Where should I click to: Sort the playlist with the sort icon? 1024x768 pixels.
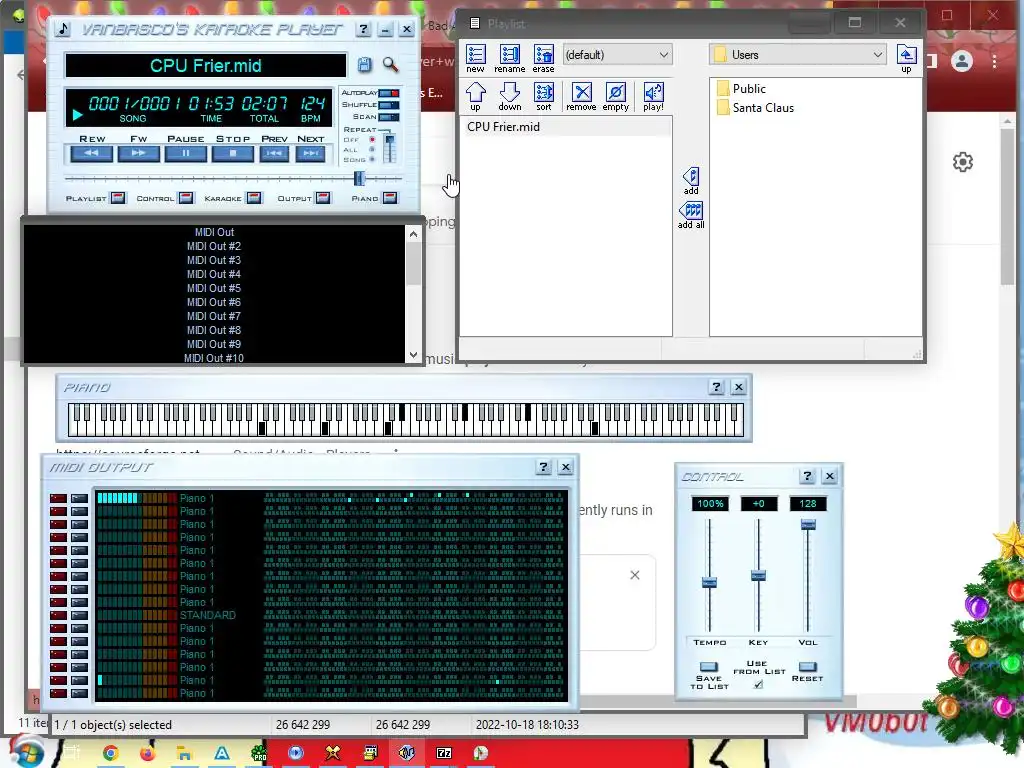(544, 97)
